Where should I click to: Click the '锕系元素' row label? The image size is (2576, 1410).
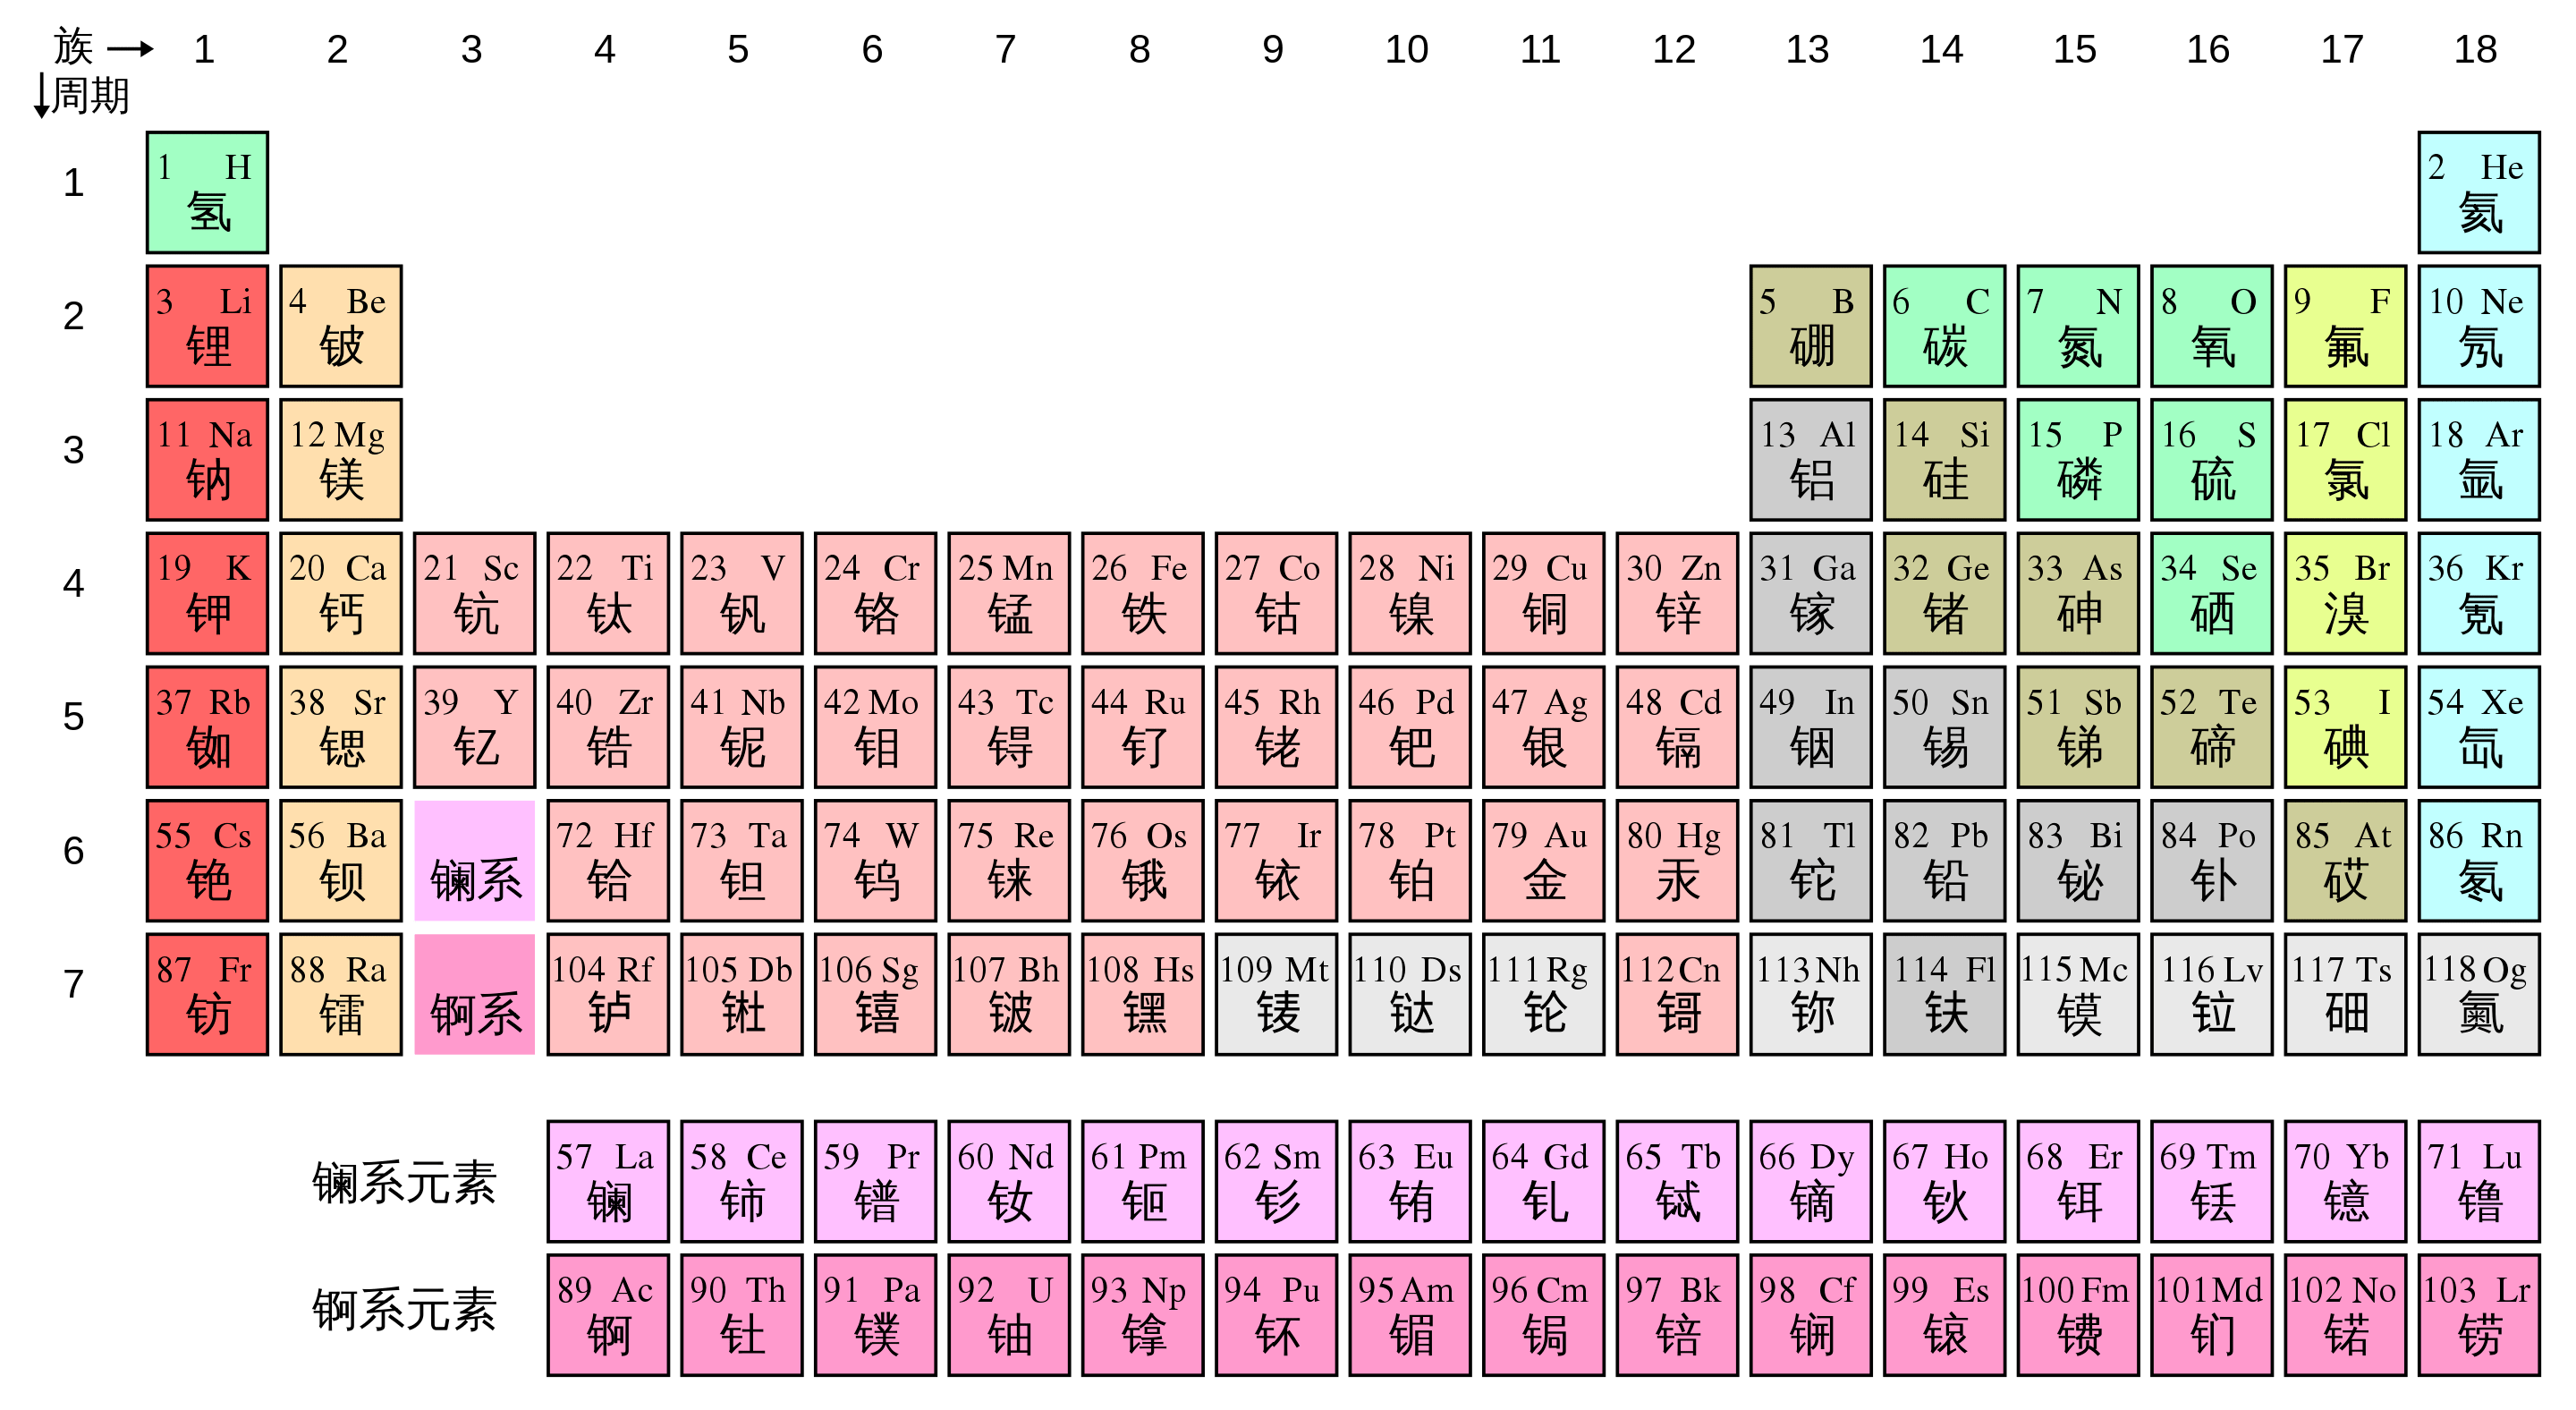pos(404,1309)
